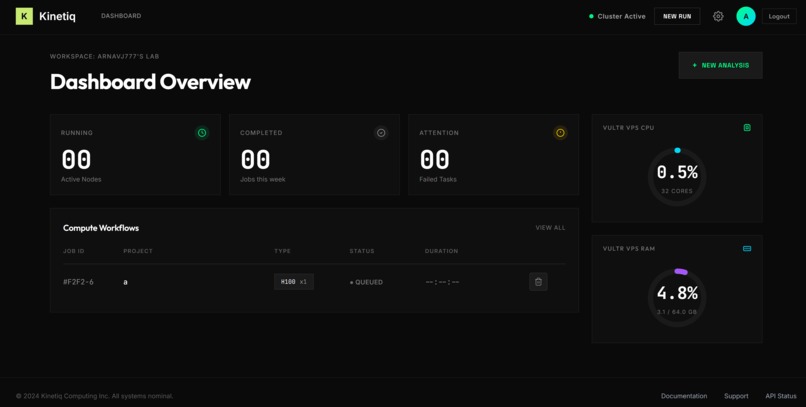
Task: Click the workspace ARNAVJ777'S LAB label
Action: click(104, 57)
